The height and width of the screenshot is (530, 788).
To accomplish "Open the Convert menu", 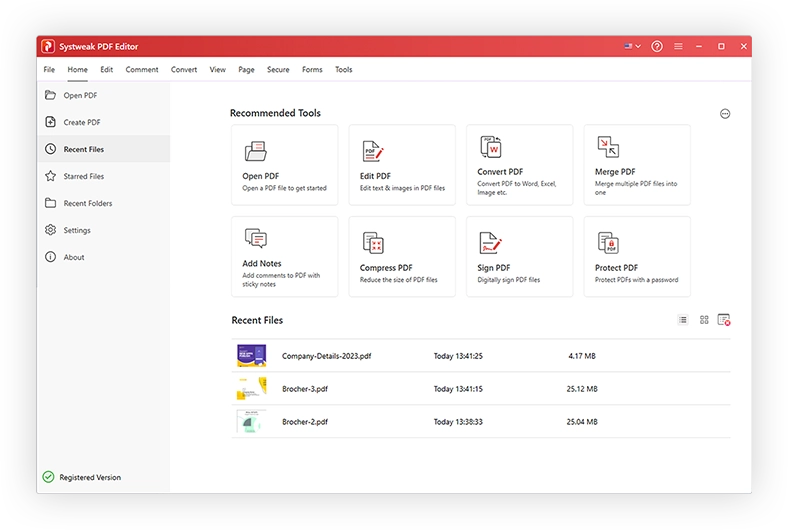I will coord(184,70).
